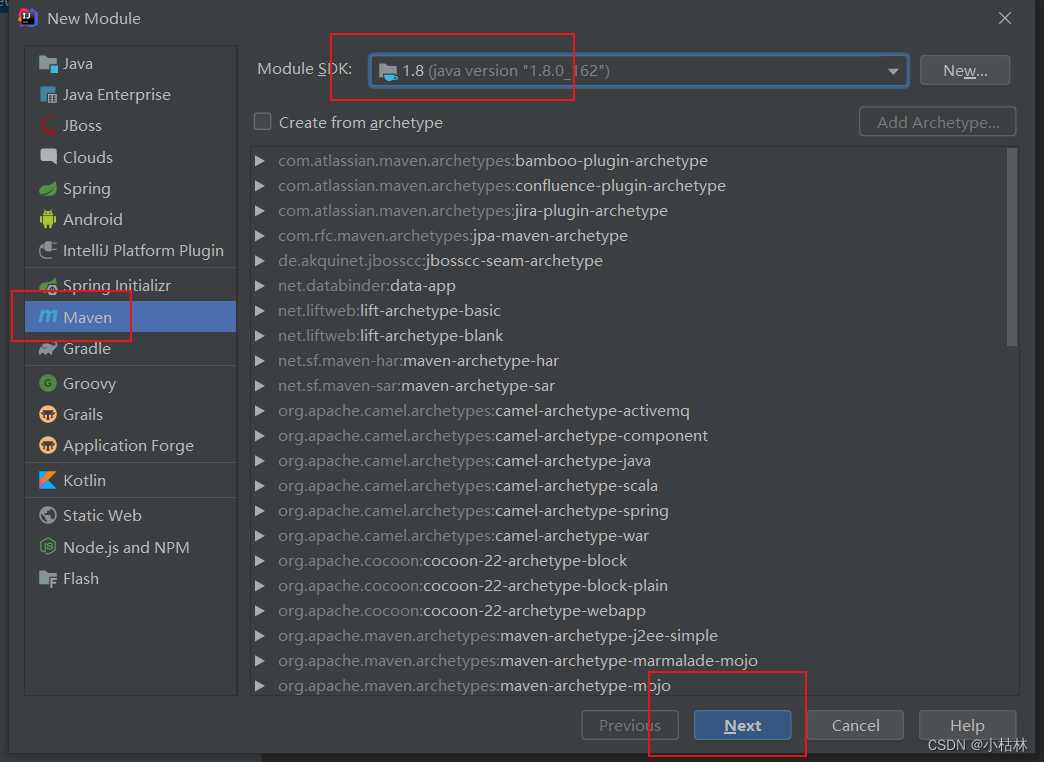This screenshot has width=1044, height=762.
Task: Expand the lift-archetype-blank node
Action: 260,336
